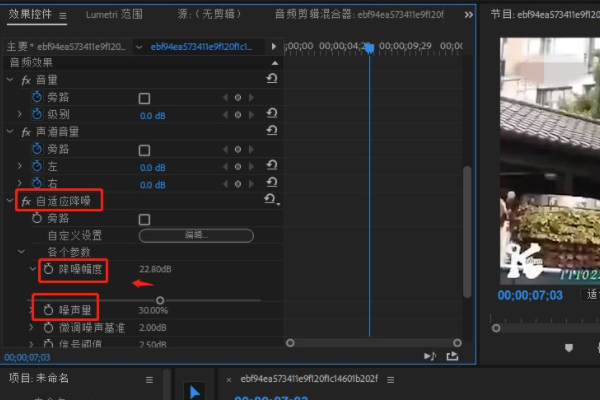Collapse the 音频效果 section arrow

[275, 63]
